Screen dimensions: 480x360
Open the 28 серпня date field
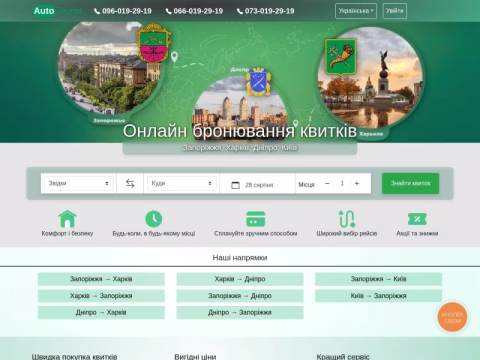point(257,183)
